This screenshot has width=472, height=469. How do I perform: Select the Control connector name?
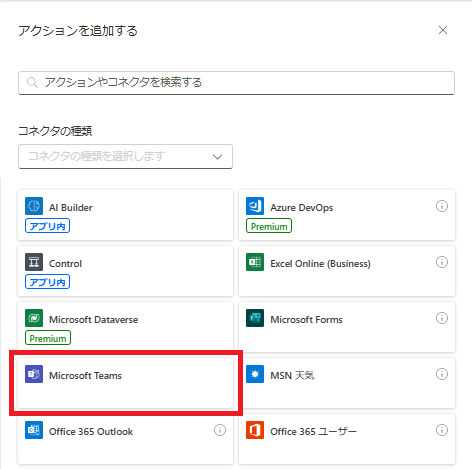click(x=65, y=264)
